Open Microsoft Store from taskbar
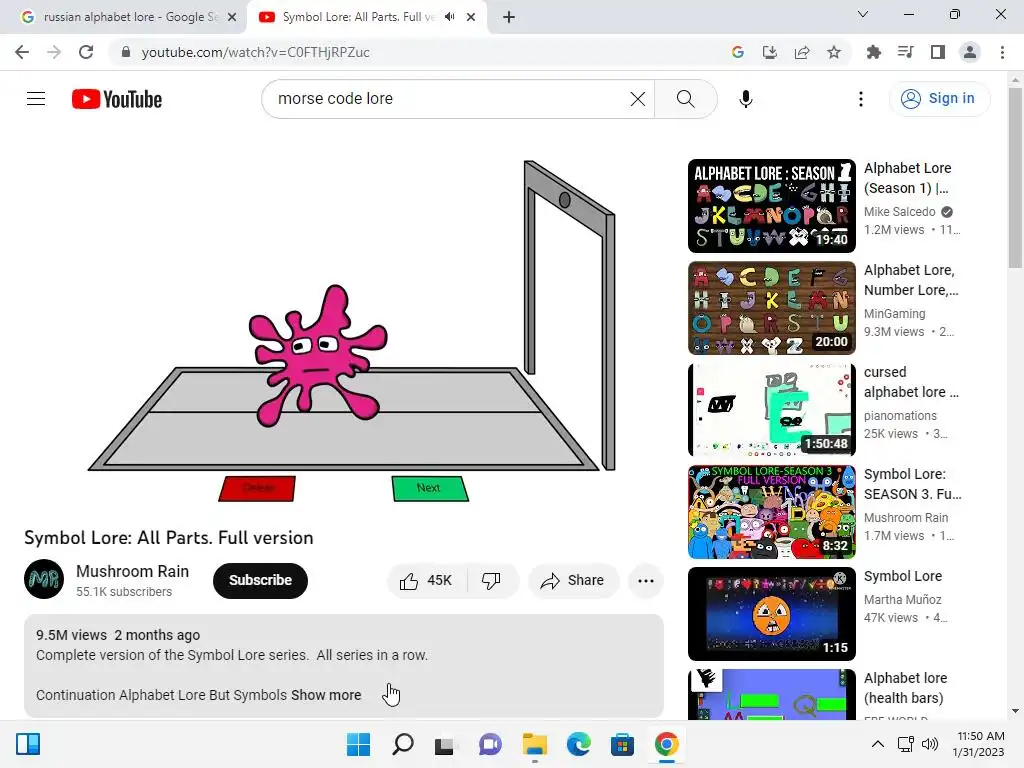This screenshot has width=1024, height=768. pyautogui.click(x=622, y=744)
